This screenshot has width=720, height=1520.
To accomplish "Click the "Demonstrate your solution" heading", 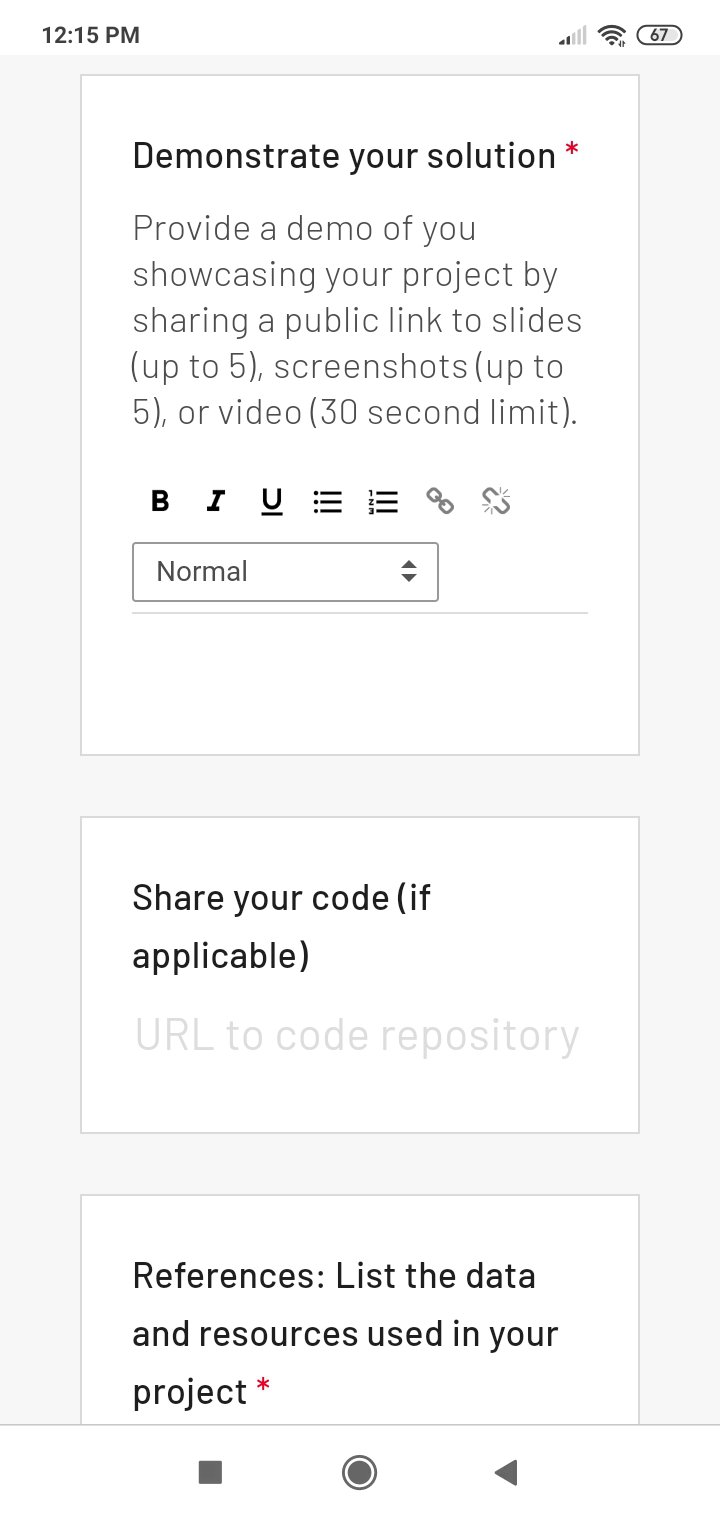I will pos(344,156).
